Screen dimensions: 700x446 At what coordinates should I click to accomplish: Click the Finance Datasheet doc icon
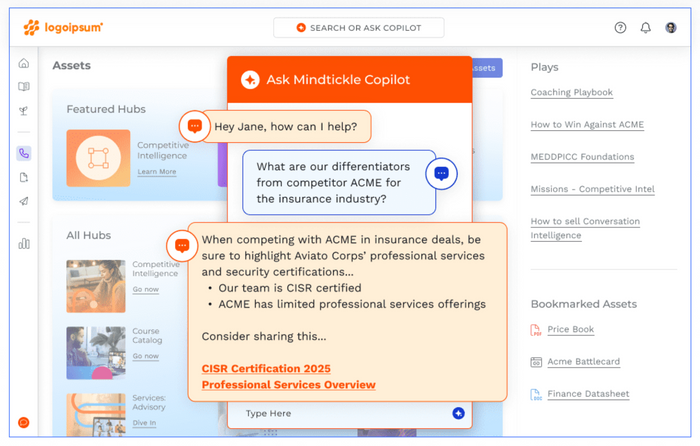[536, 394]
